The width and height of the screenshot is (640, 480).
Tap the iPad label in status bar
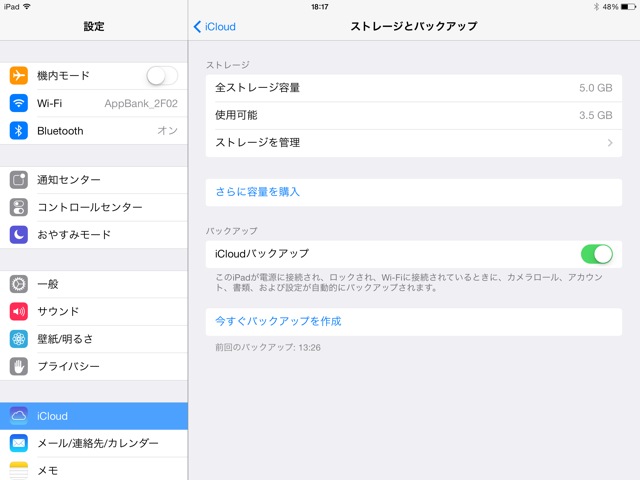point(11,7)
